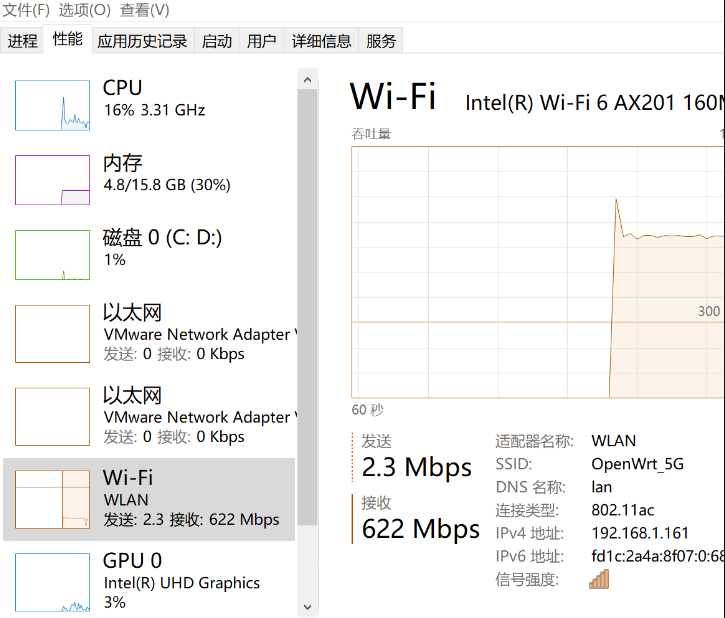Select the CPU usage graph thumbnail
This screenshot has height=618, width=725.
pyautogui.click(x=52, y=106)
